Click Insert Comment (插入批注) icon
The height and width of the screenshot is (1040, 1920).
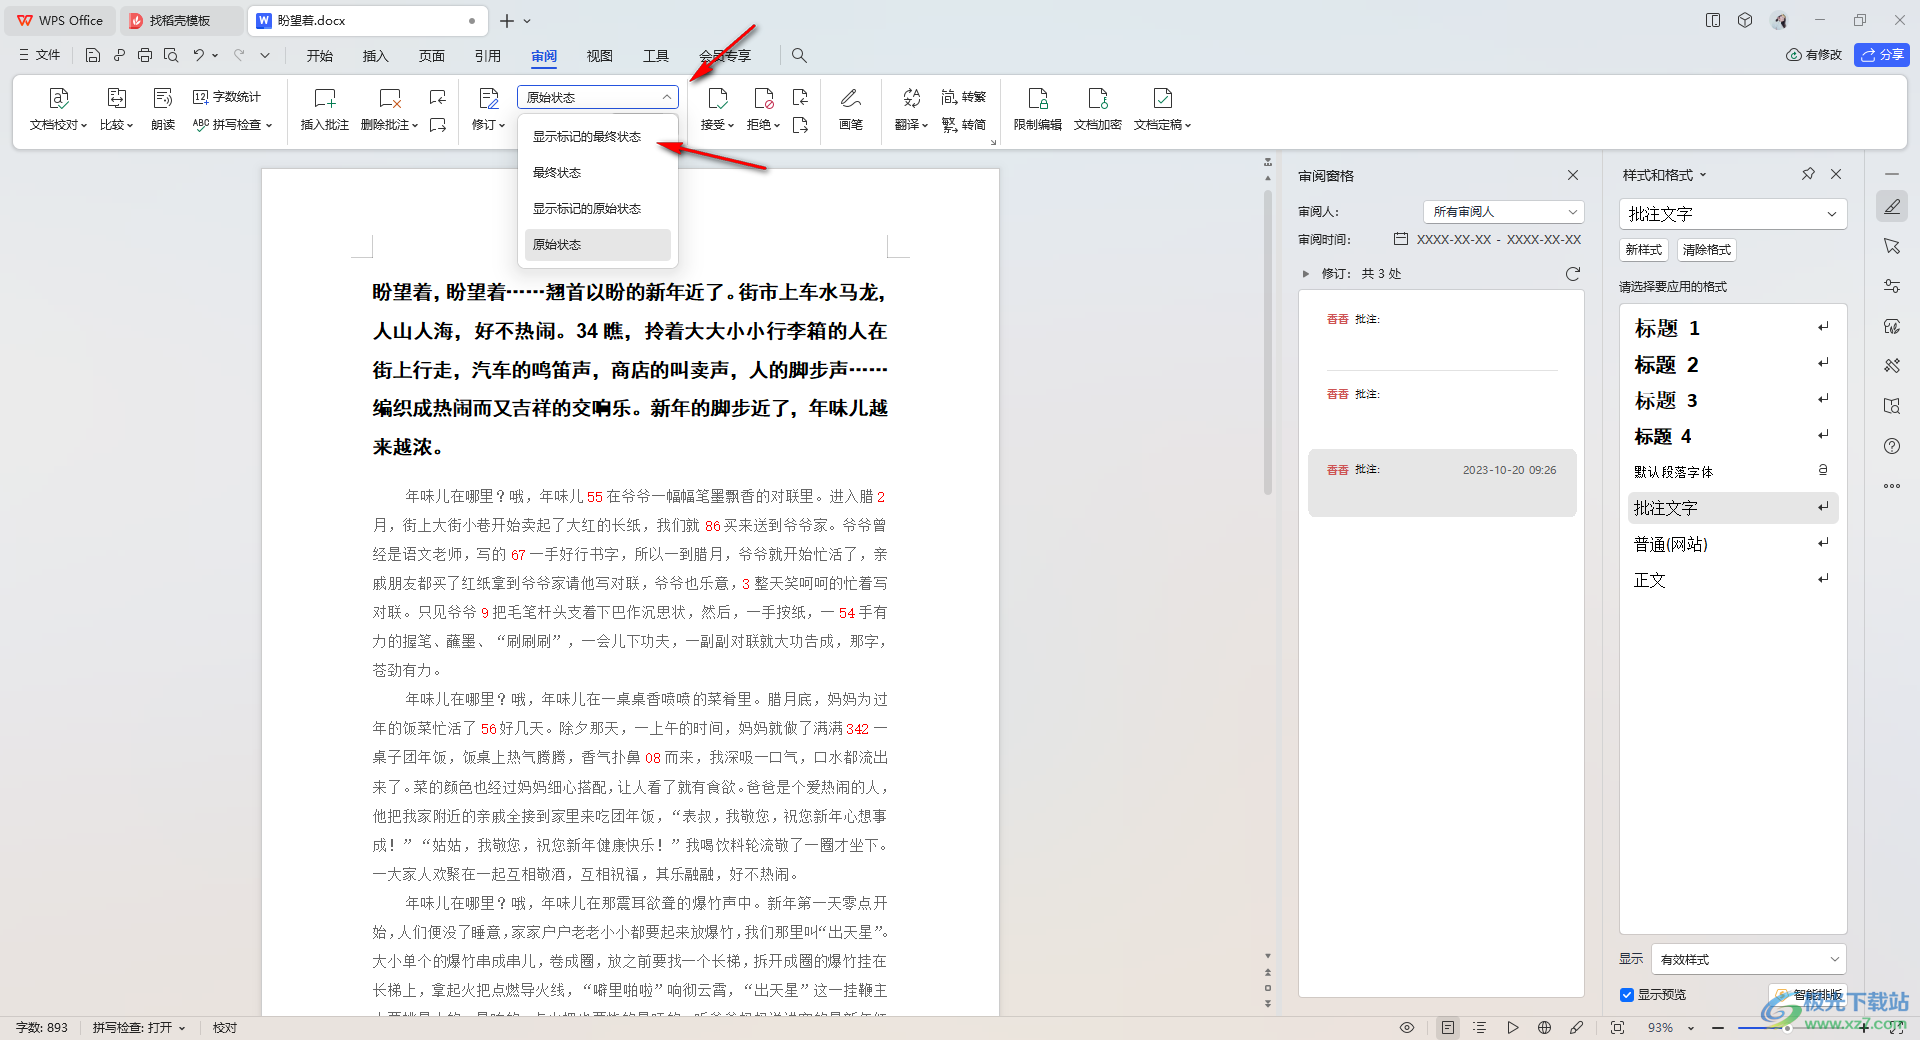[x=325, y=98]
